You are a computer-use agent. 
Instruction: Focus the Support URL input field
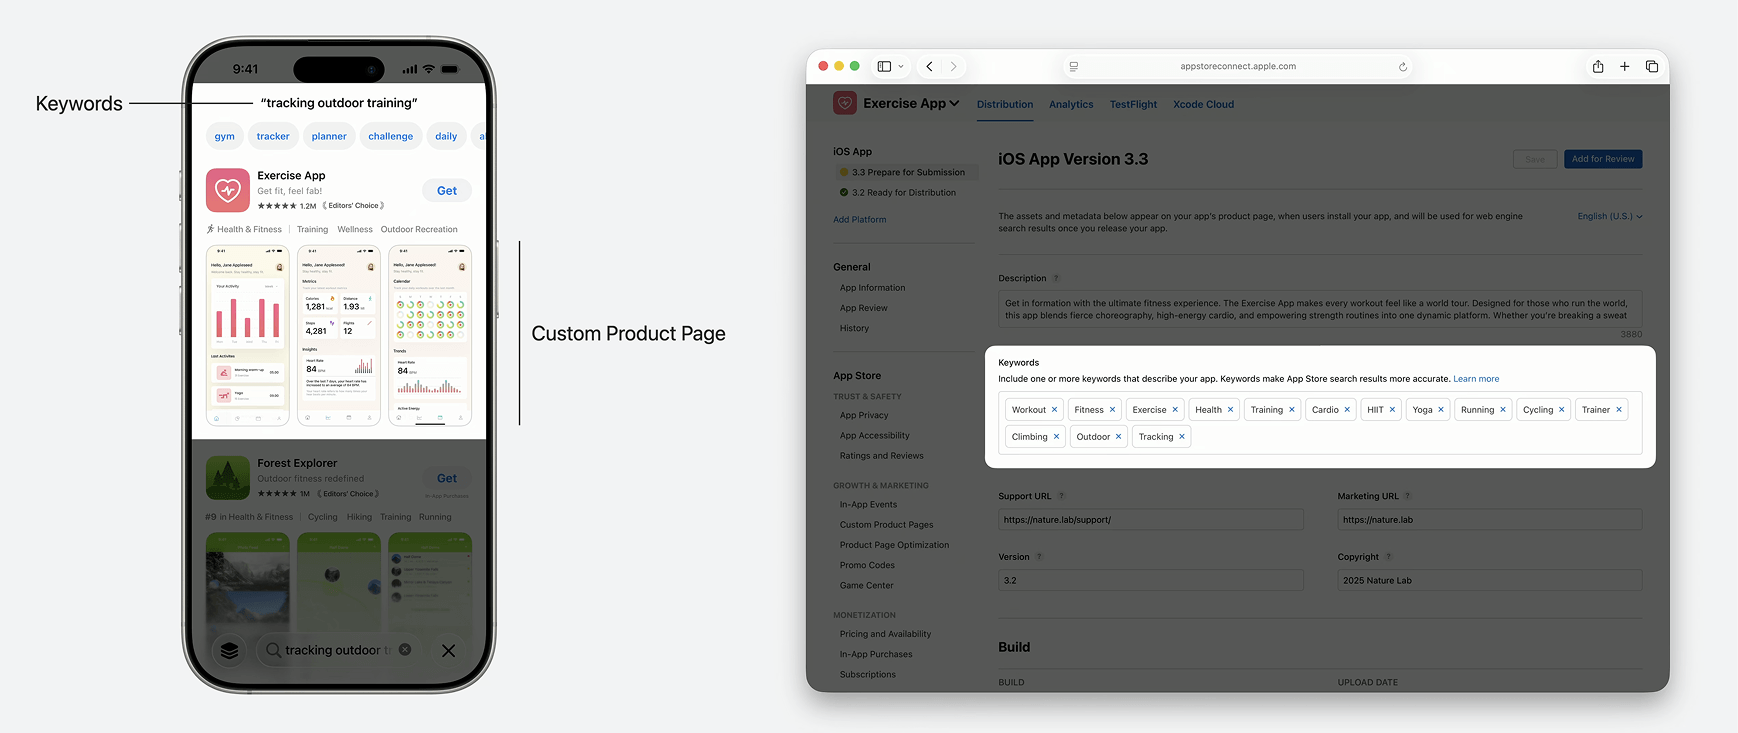1151,520
